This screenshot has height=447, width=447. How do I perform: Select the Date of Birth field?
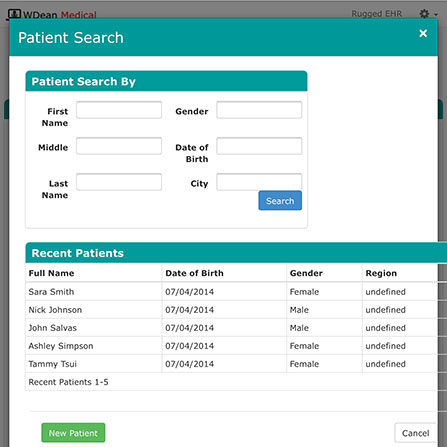259,146
